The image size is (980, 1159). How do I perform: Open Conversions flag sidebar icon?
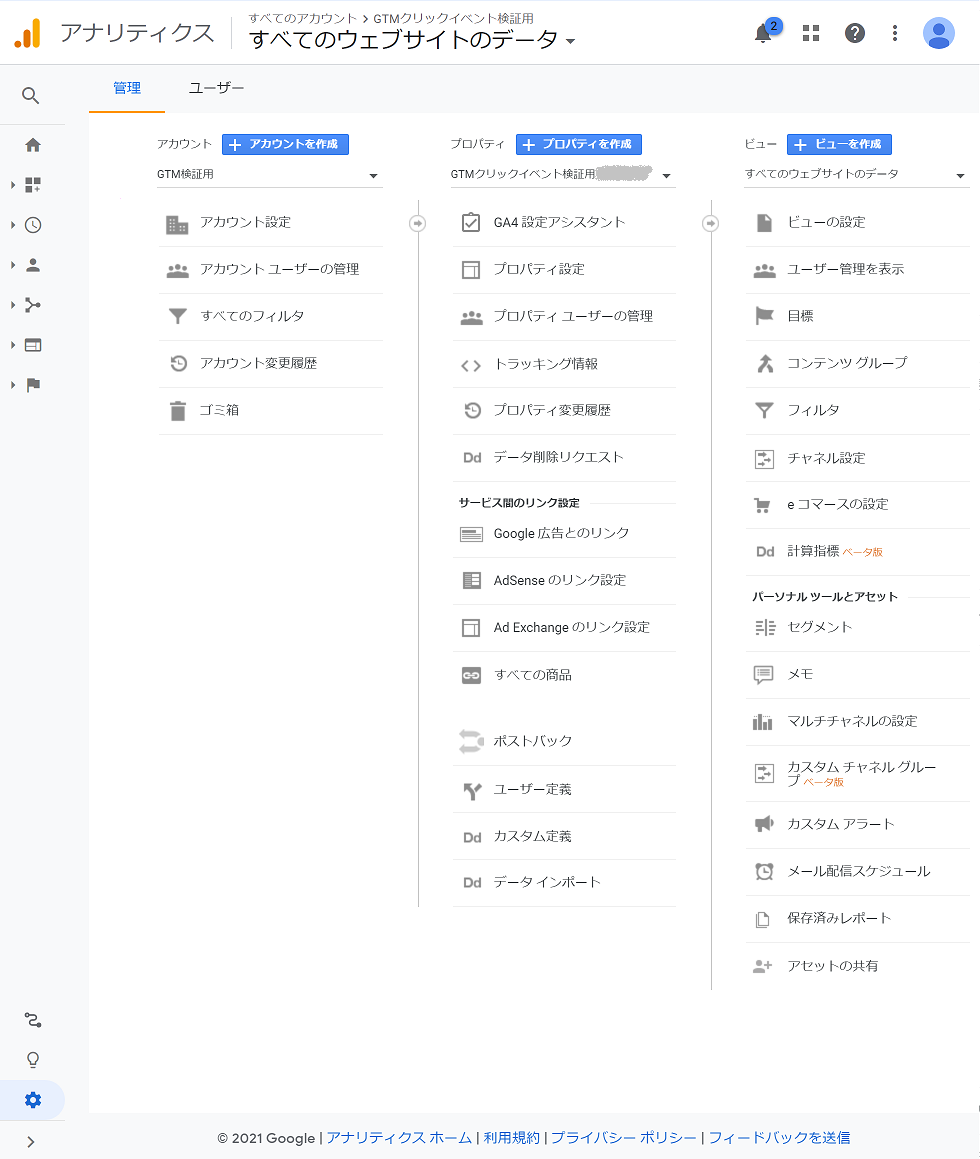pyautogui.click(x=33, y=384)
